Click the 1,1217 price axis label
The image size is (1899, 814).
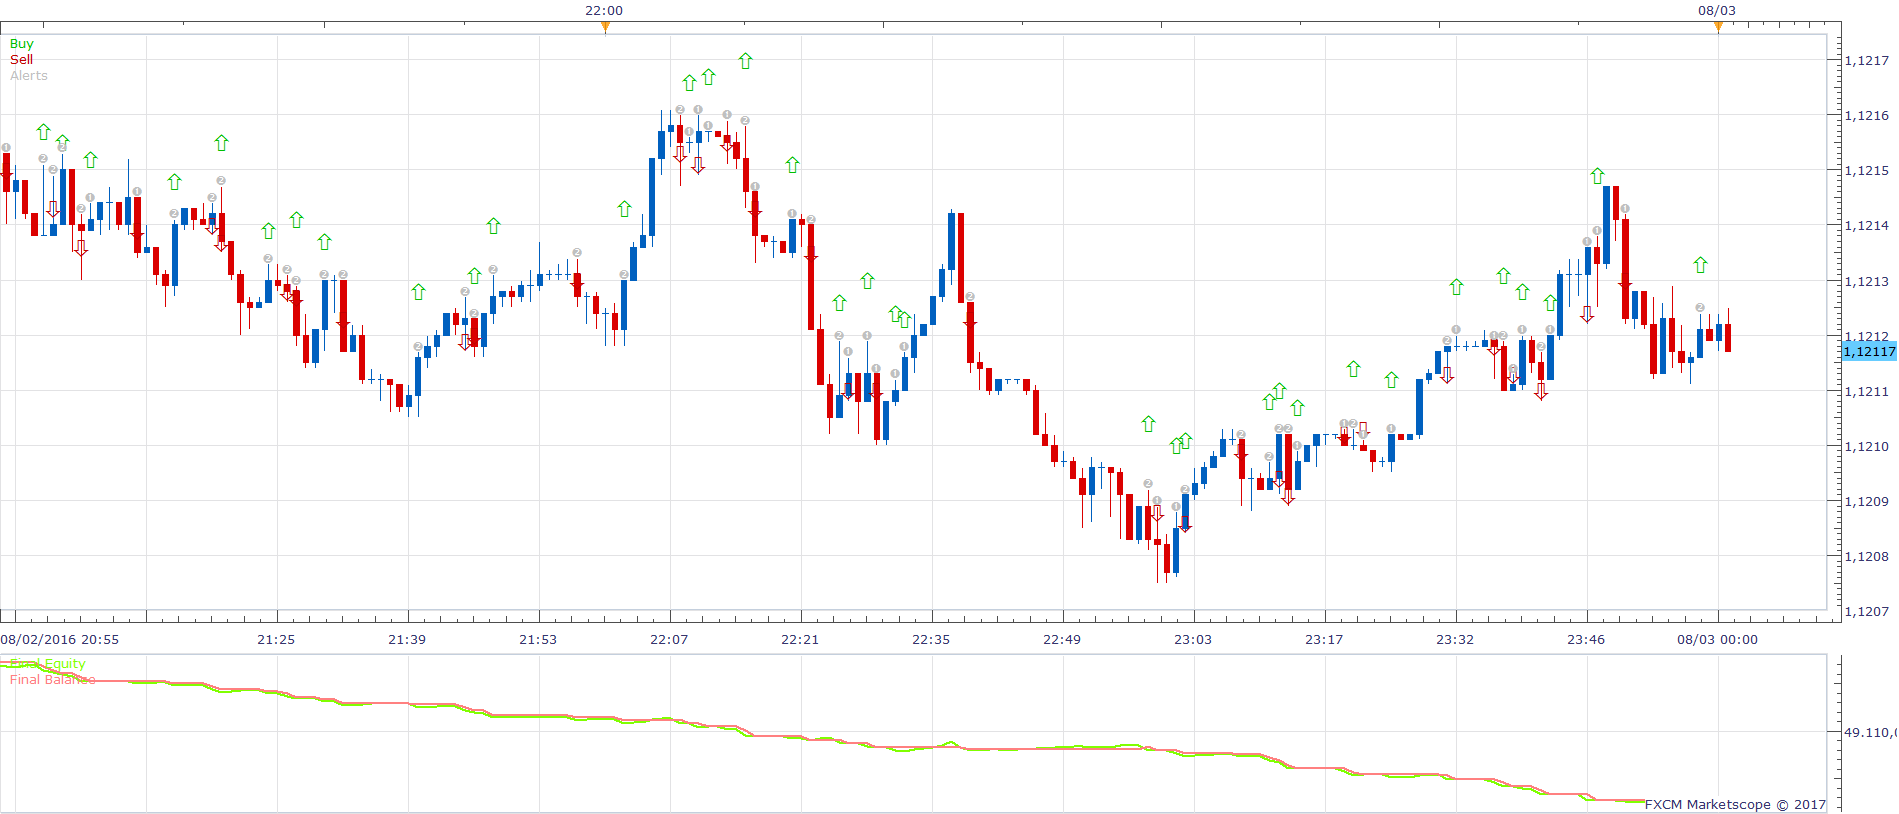(x=1867, y=61)
